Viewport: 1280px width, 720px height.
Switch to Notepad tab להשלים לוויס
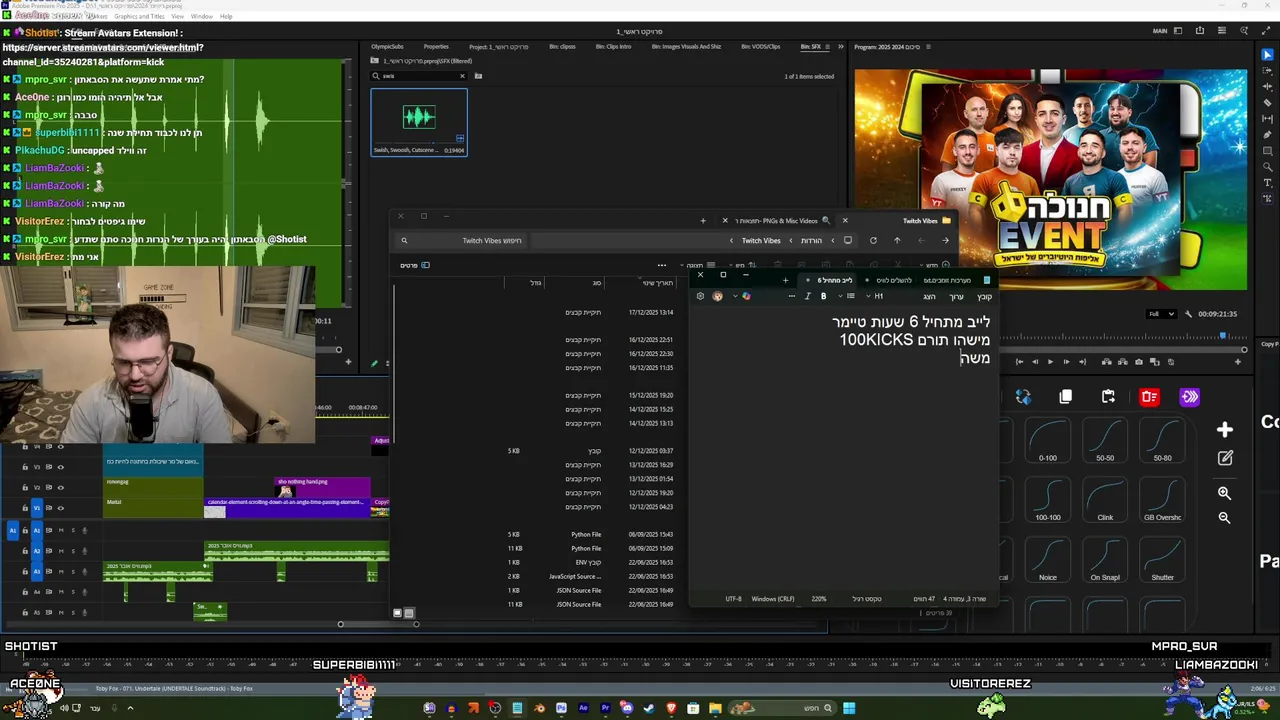893,280
